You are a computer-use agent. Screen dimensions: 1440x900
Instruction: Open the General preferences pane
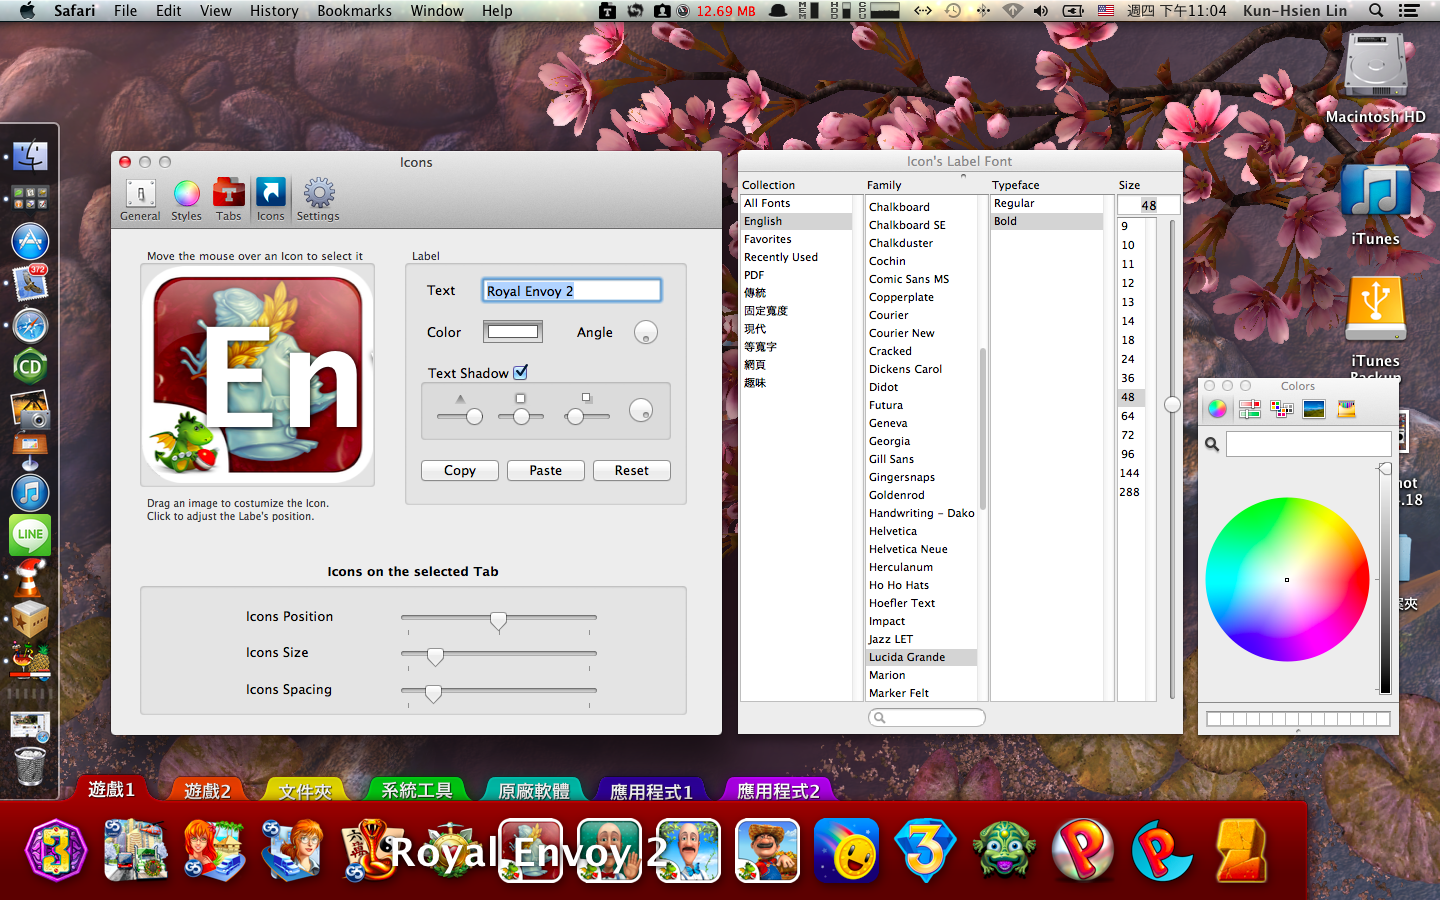click(x=140, y=199)
